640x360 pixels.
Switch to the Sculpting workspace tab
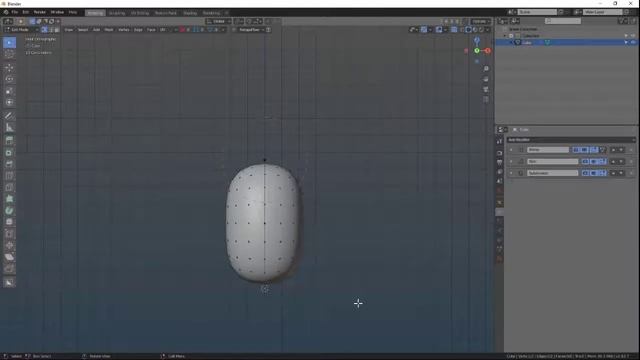pyautogui.click(x=117, y=13)
